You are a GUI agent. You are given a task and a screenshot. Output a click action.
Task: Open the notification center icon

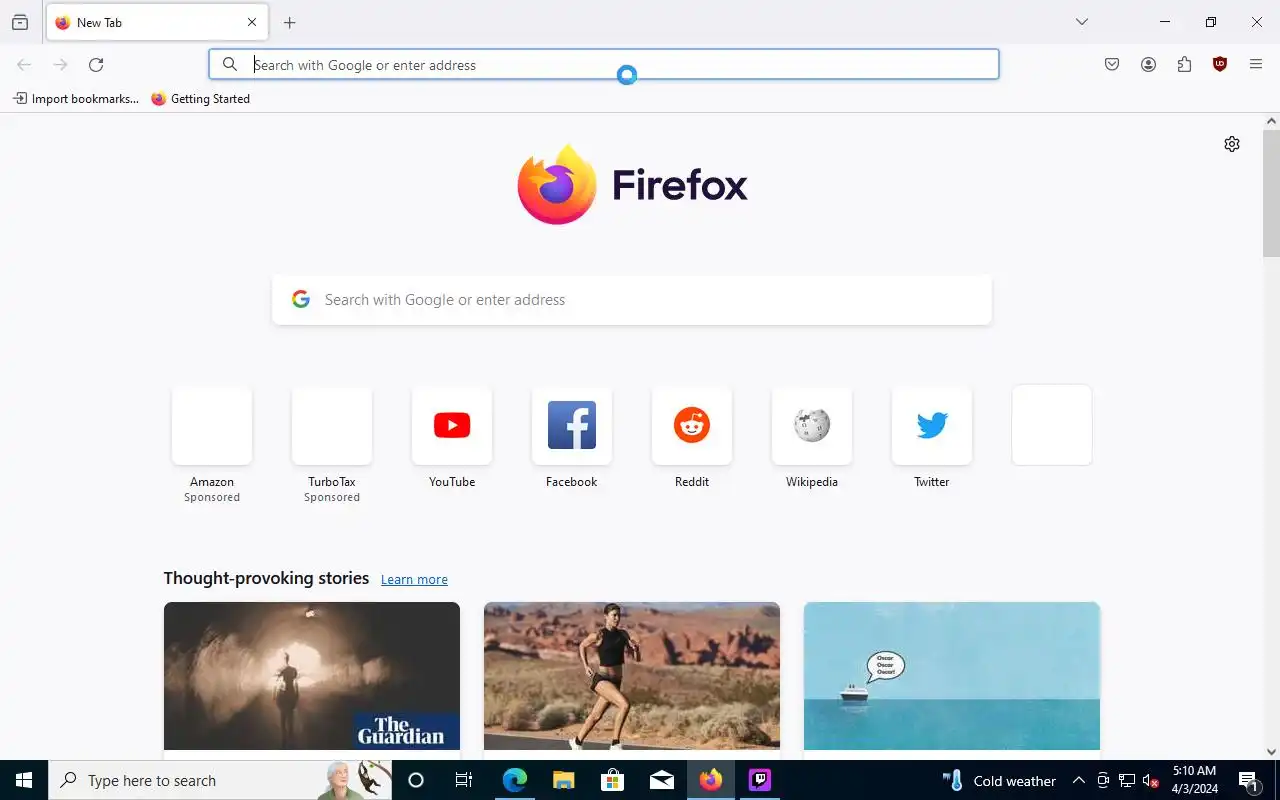click(1249, 780)
